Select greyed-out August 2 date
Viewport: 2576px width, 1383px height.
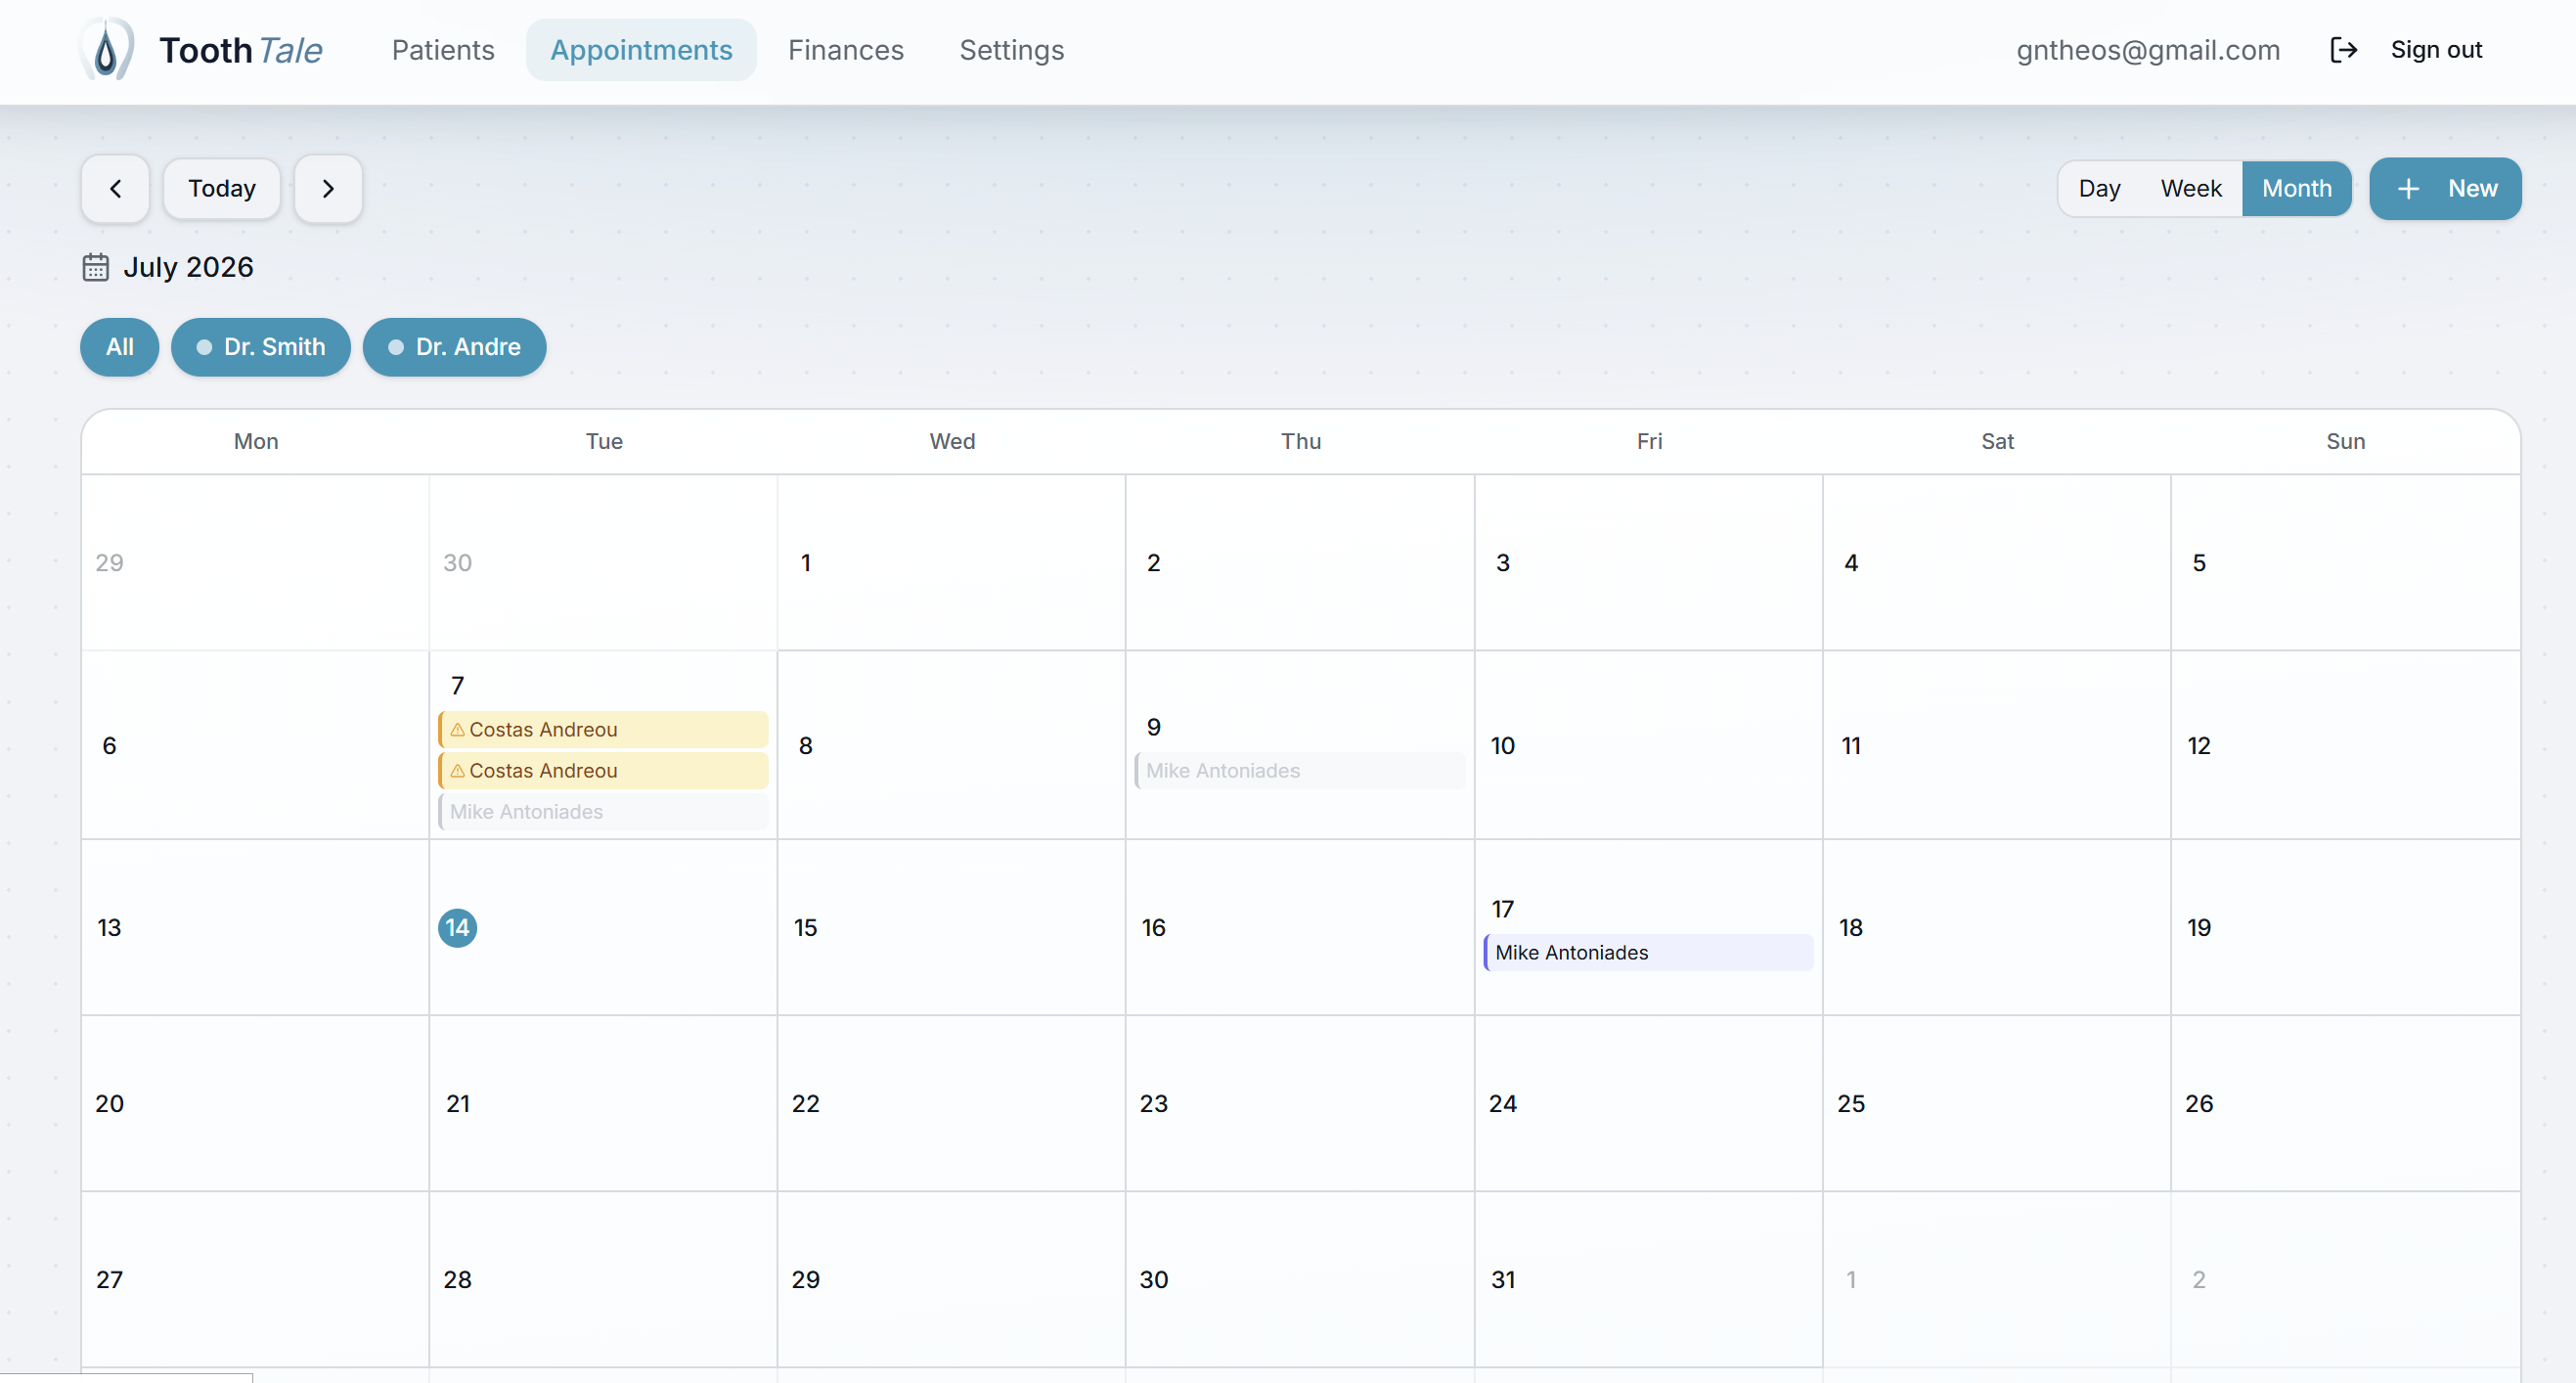[2199, 1280]
